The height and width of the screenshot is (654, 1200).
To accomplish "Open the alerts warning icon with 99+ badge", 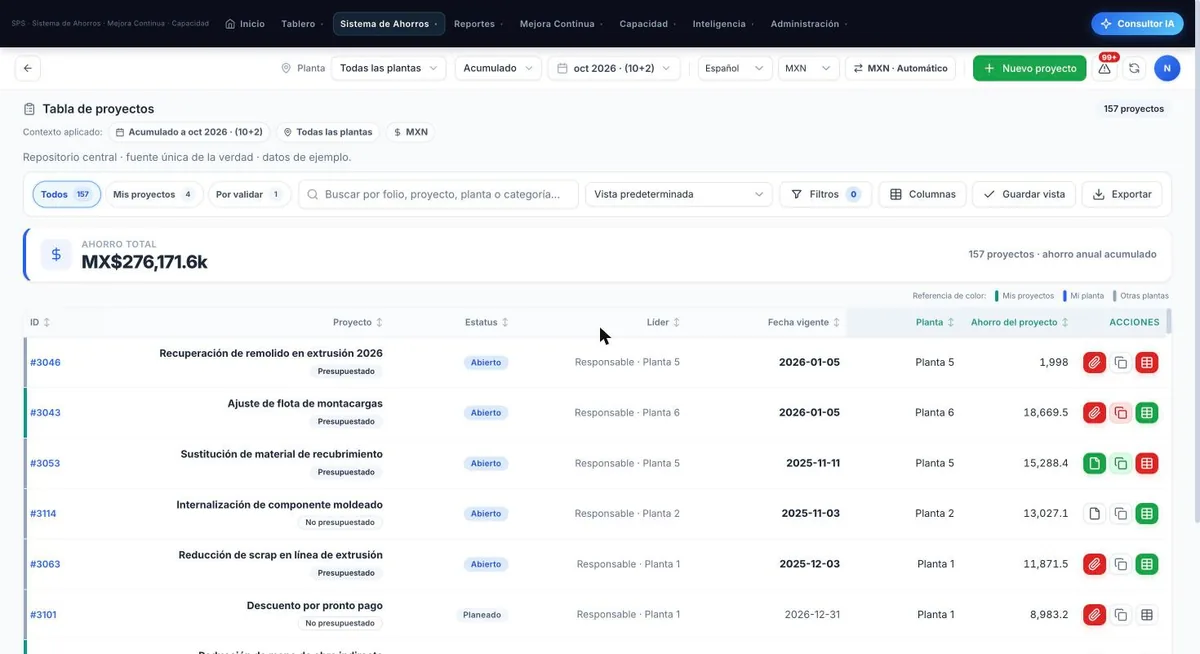I will [1105, 68].
